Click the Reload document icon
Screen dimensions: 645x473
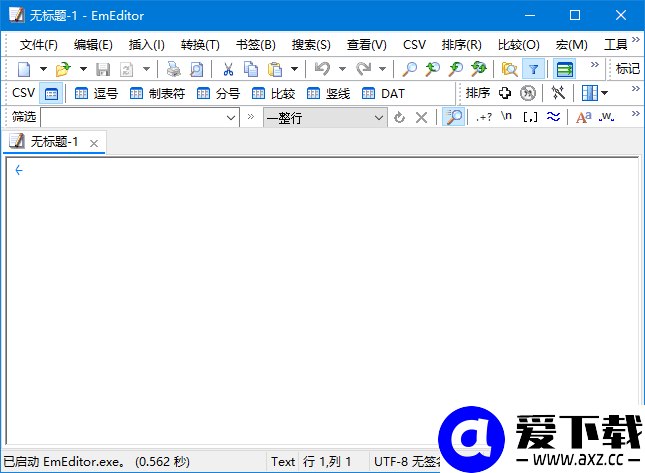tap(127, 69)
